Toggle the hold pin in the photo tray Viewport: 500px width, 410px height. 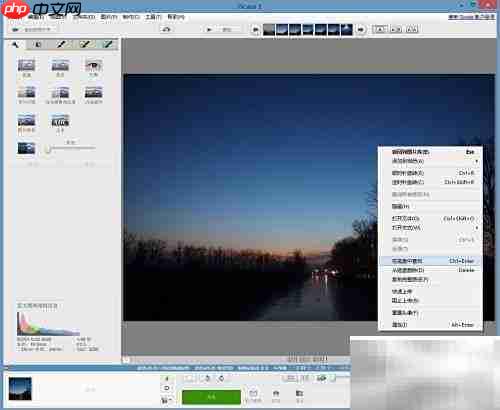(167, 378)
